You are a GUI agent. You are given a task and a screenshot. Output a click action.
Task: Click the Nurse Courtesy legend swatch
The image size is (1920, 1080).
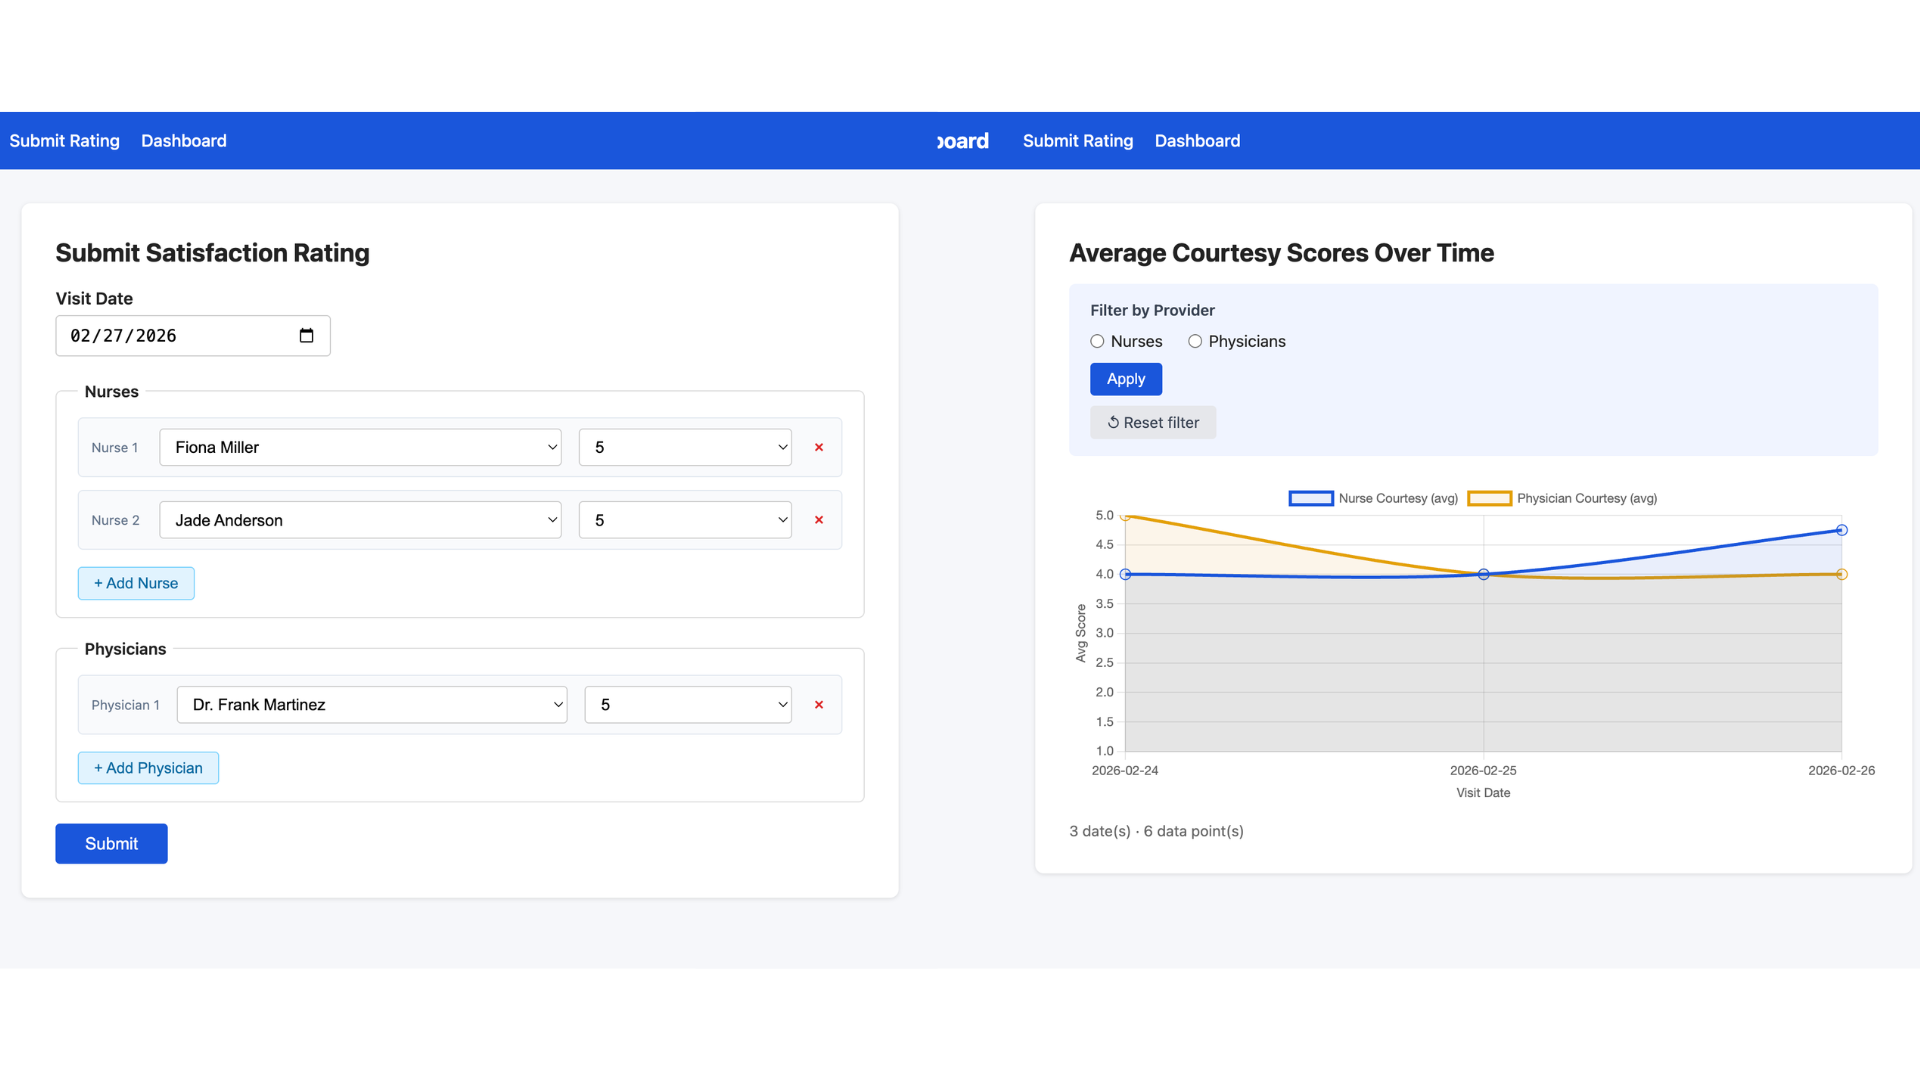pos(1311,498)
